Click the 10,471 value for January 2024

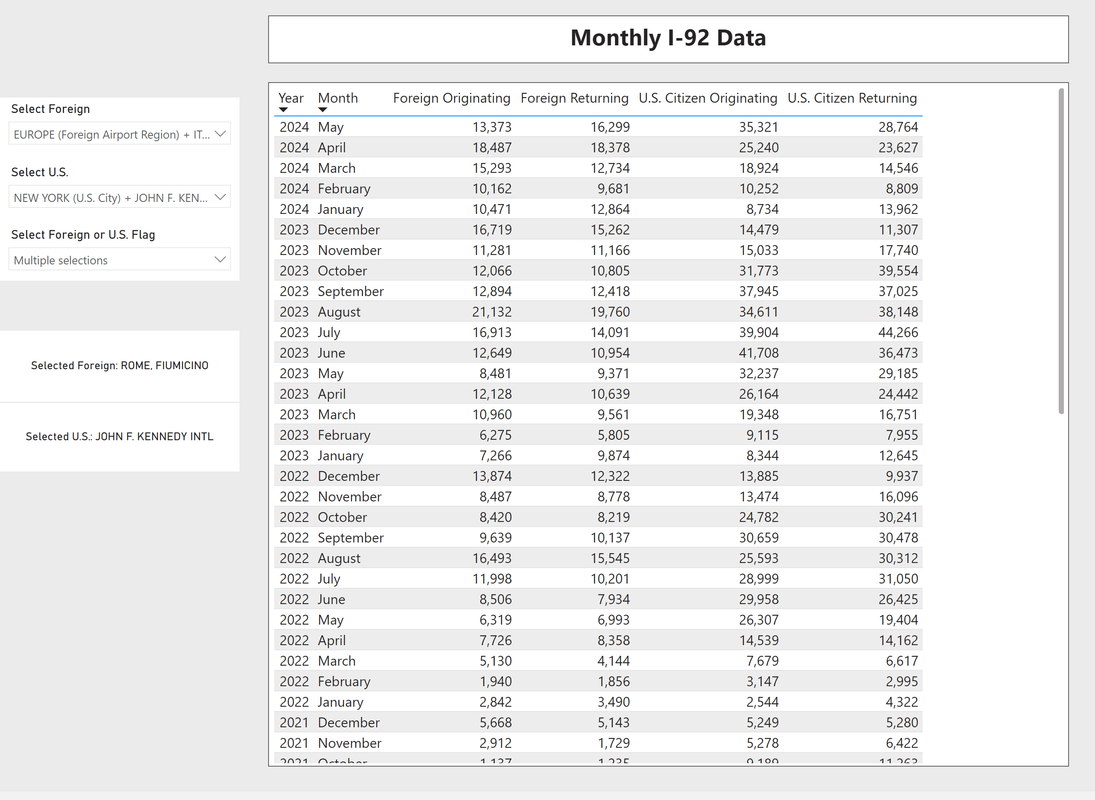(492, 209)
